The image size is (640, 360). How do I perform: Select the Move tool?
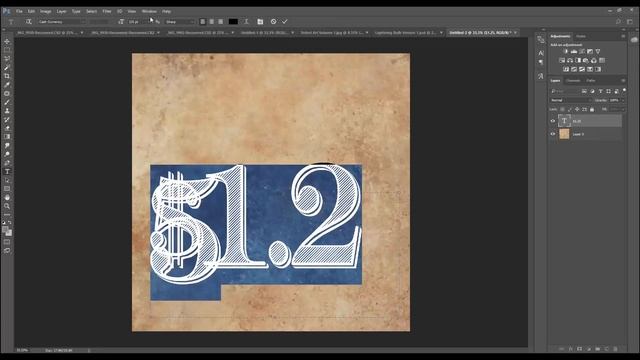(x=7, y=42)
